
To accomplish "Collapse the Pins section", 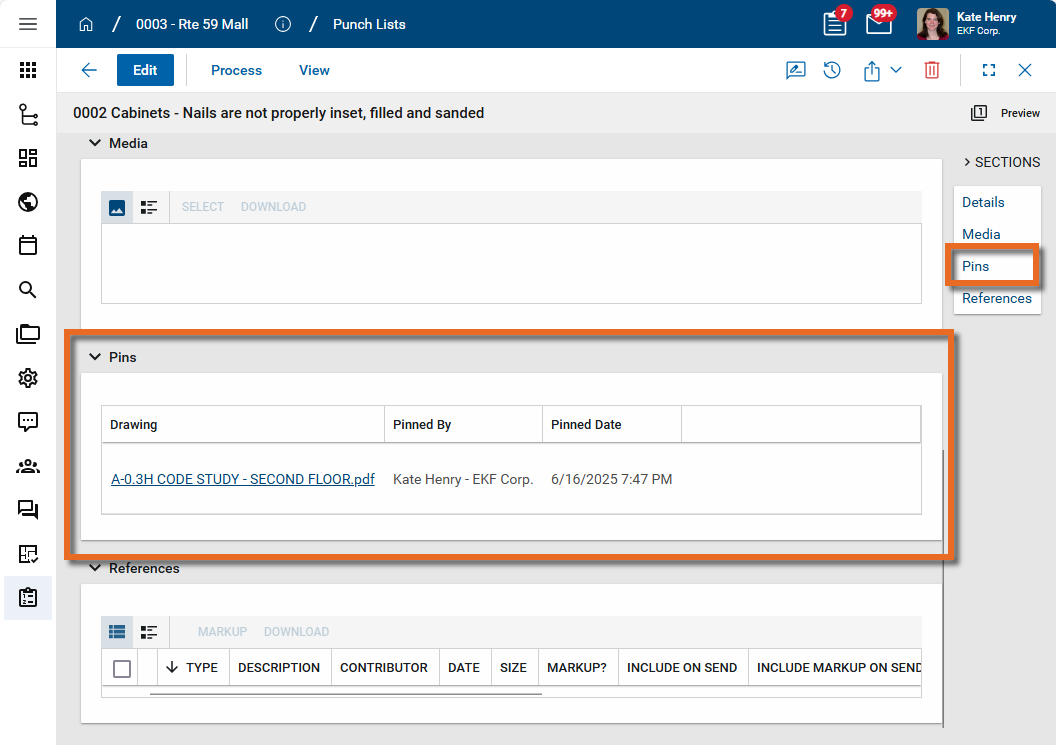I will pos(95,357).
